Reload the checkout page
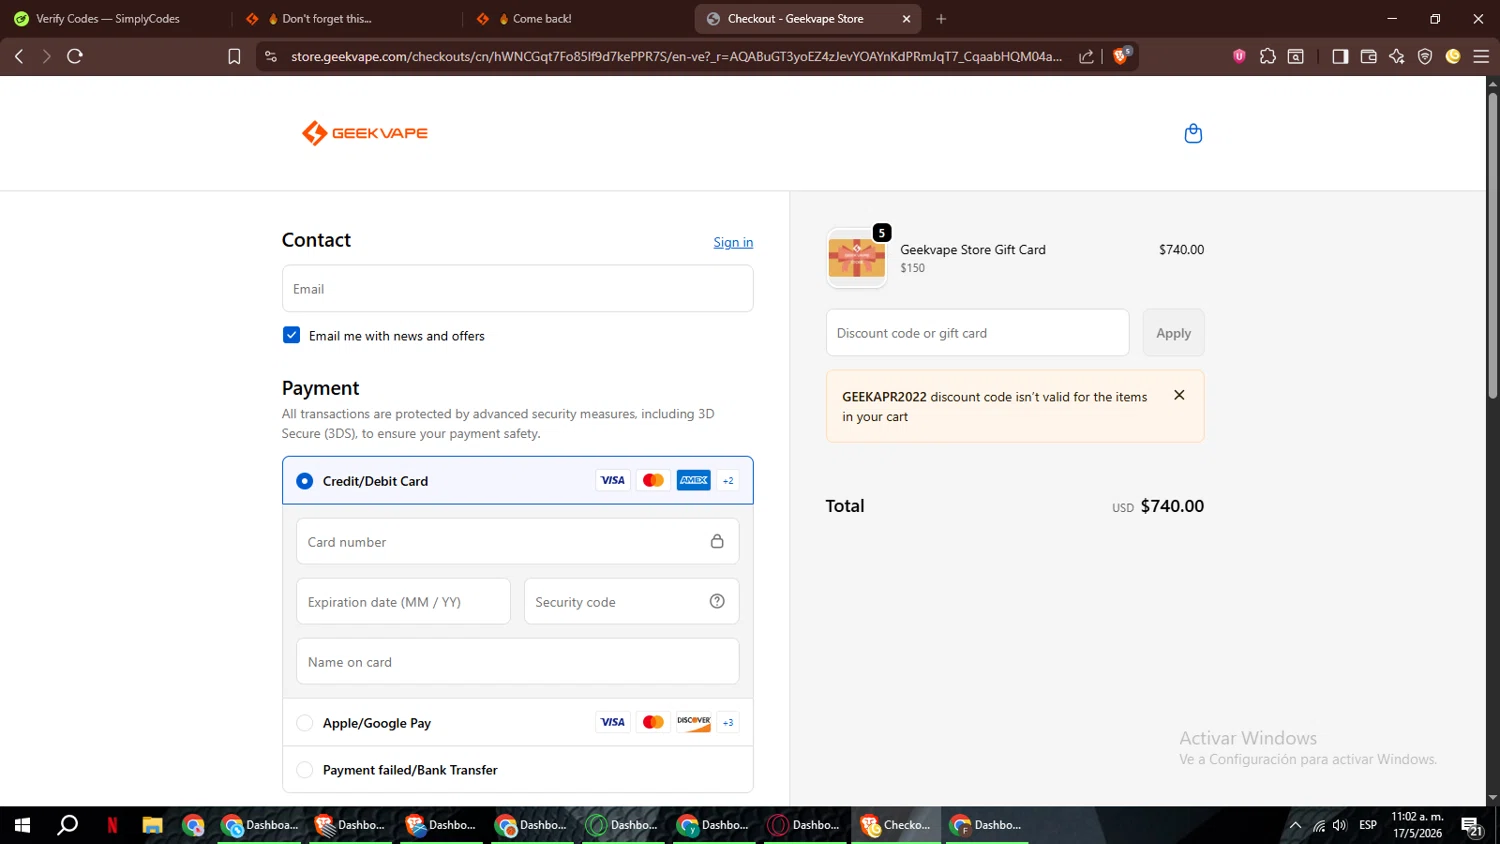Image resolution: width=1500 pixels, height=844 pixels. pos(75,56)
